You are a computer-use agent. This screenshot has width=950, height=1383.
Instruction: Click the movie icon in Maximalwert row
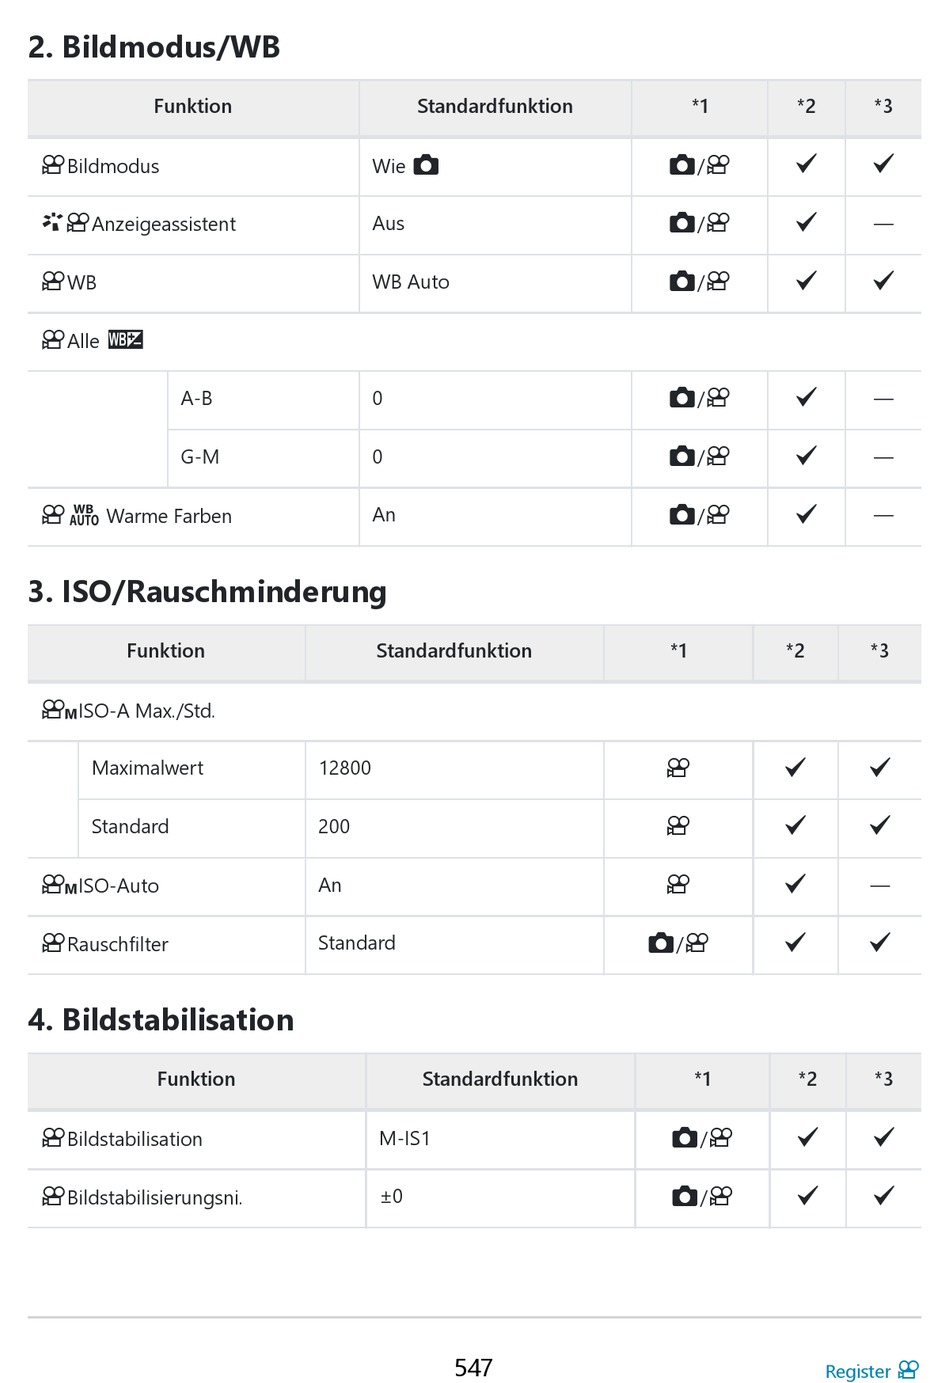(x=678, y=768)
